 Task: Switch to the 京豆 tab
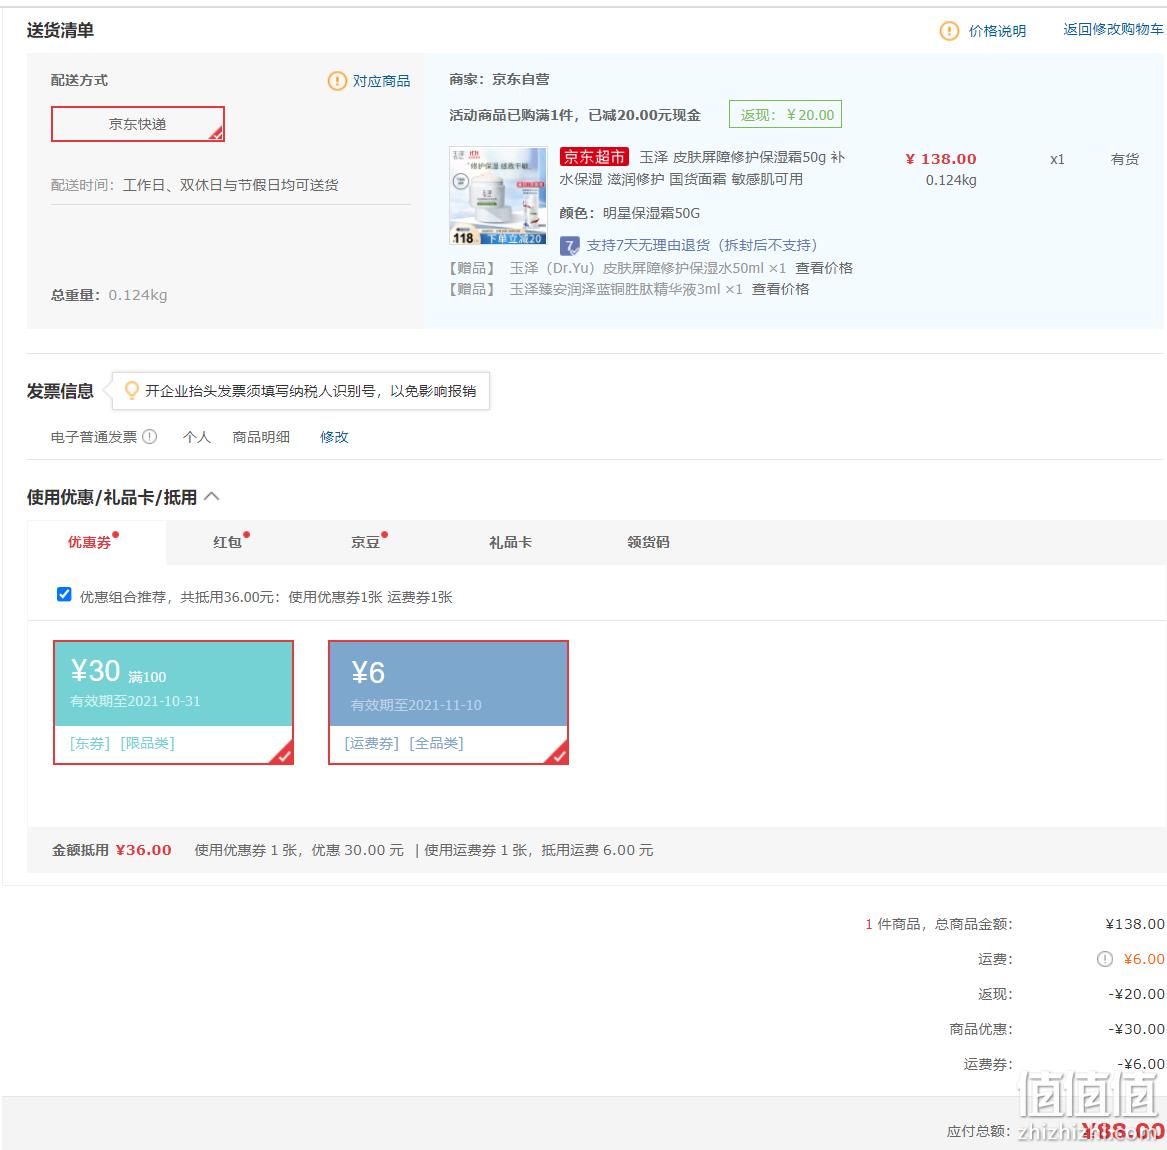(365, 542)
